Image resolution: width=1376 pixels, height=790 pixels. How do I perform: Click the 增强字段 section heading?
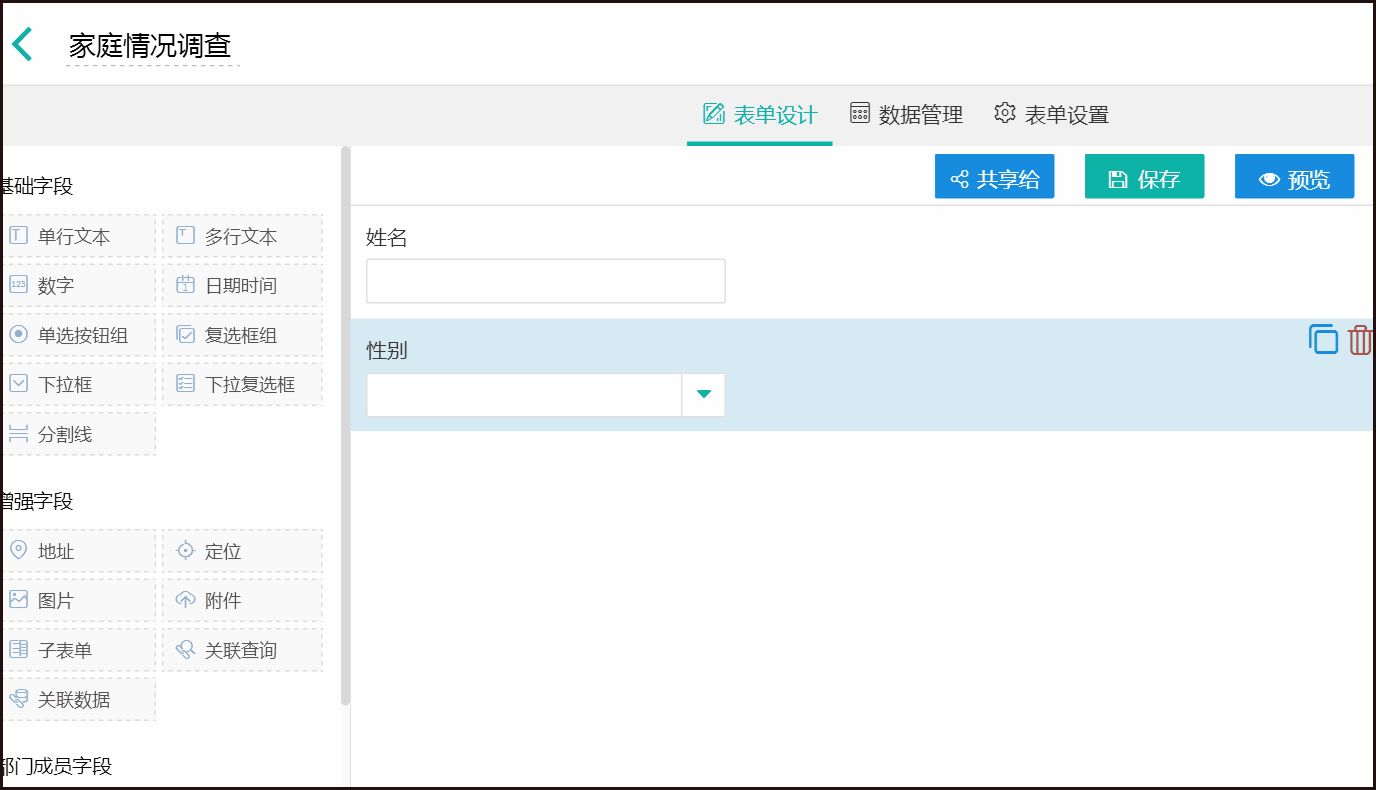tap(37, 501)
